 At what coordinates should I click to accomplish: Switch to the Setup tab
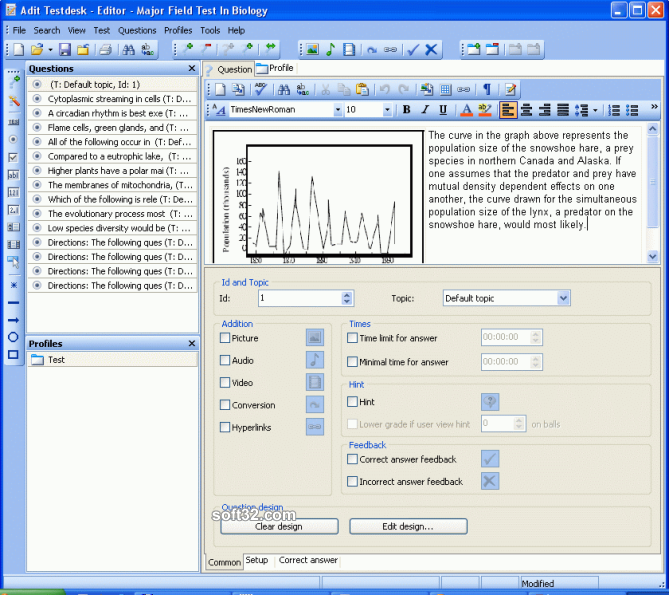tap(256, 560)
